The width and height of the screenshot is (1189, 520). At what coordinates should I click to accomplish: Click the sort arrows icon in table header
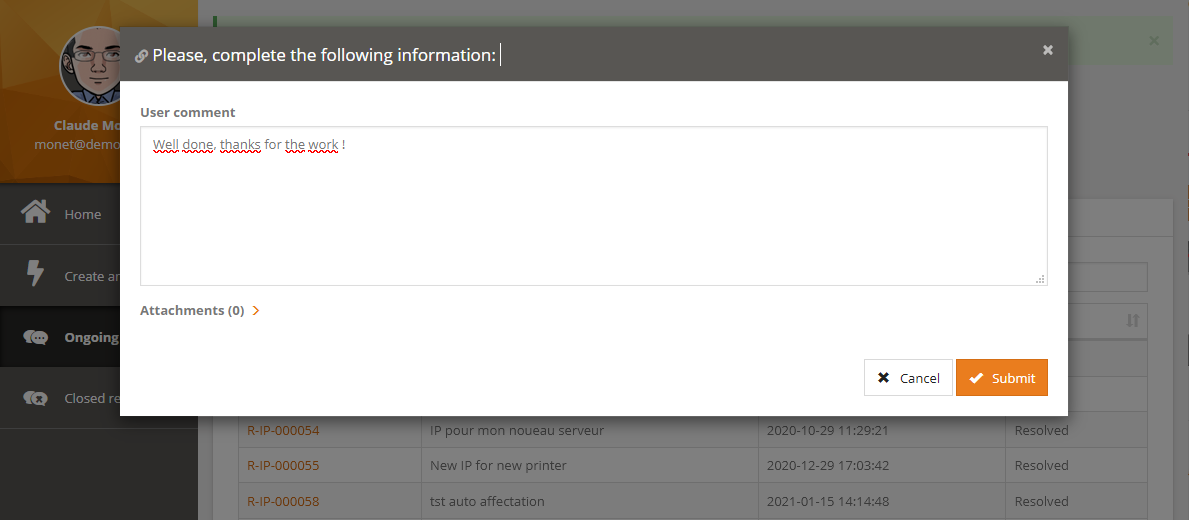(x=1132, y=320)
